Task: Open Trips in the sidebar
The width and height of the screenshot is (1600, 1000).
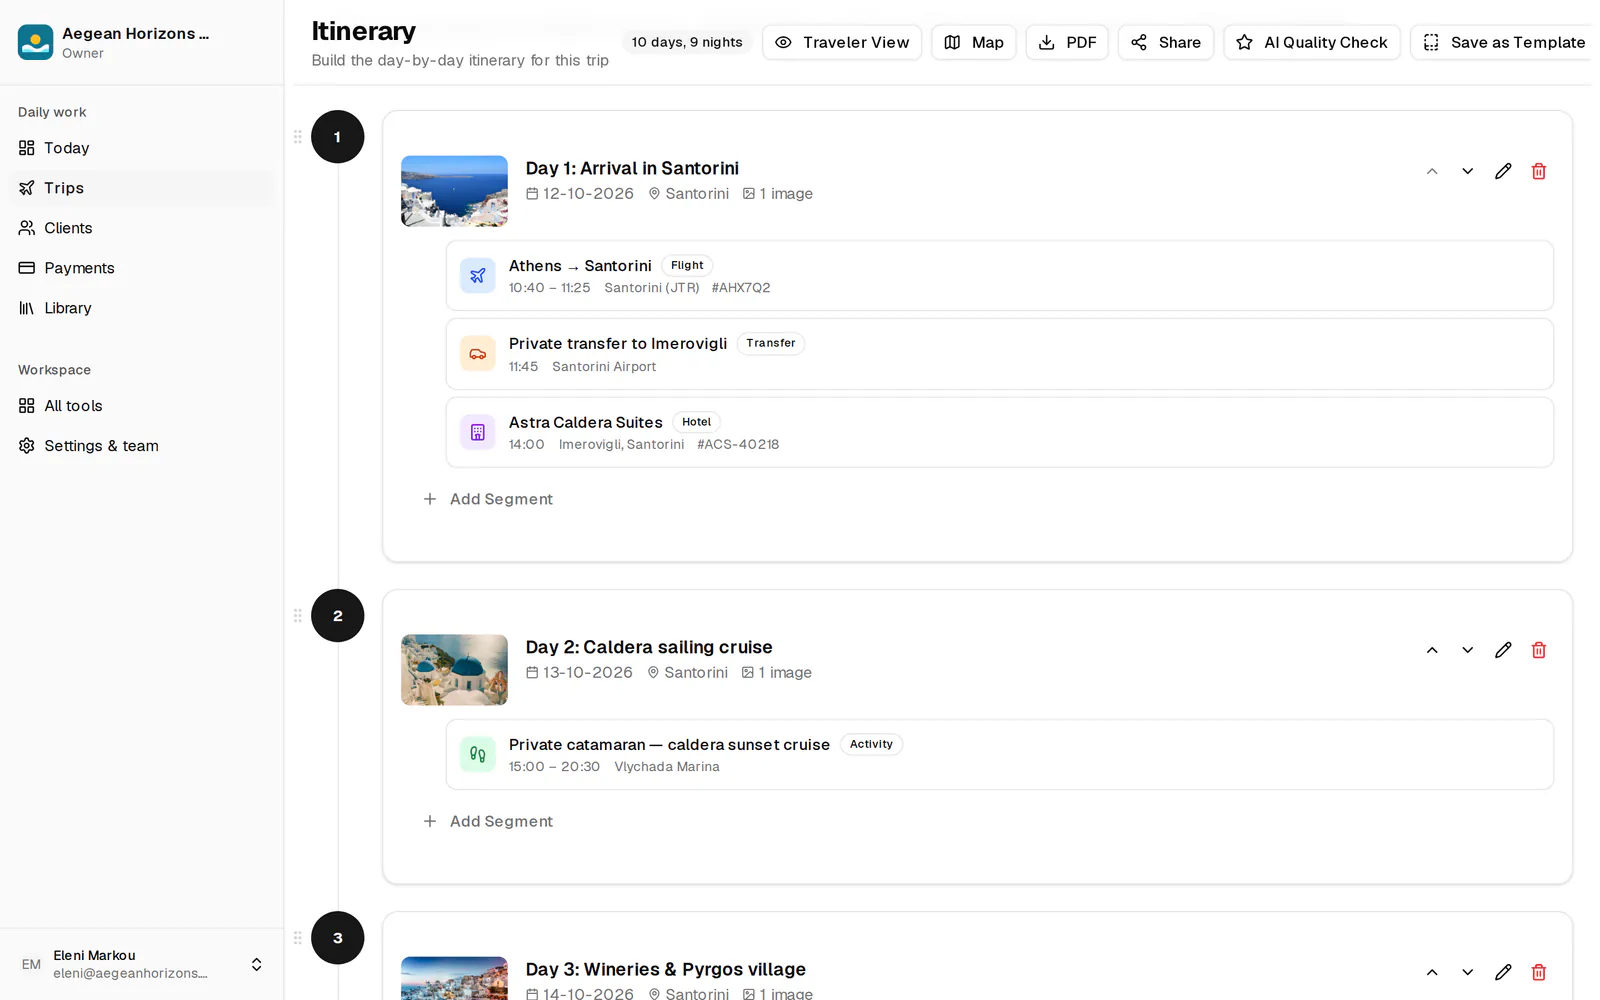Action: (x=142, y=188)
